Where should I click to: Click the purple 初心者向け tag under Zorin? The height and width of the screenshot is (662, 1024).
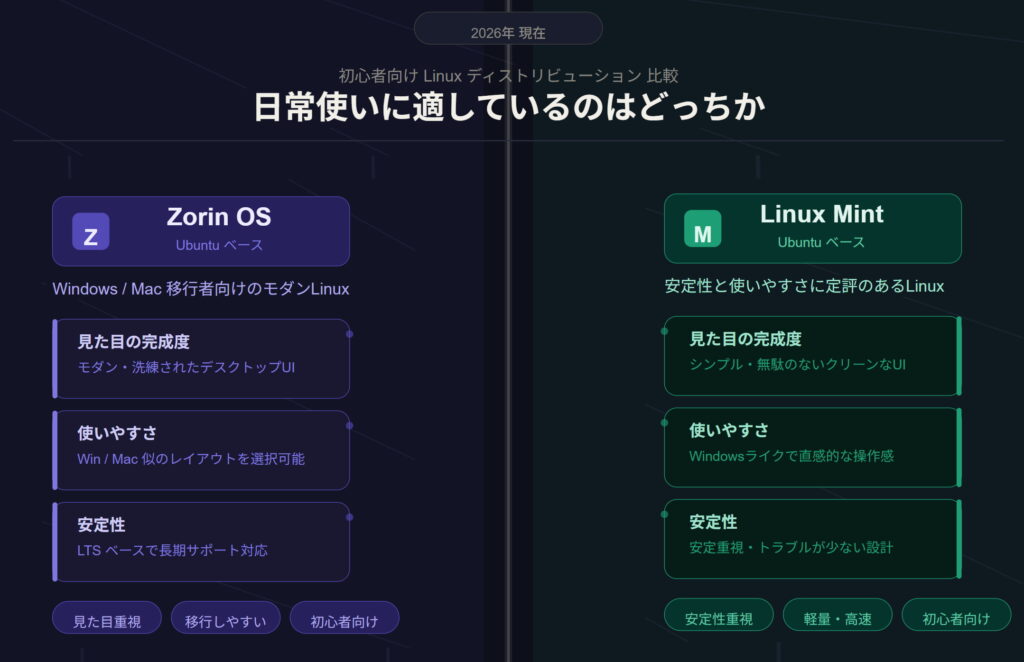click(x=344, y=619)
